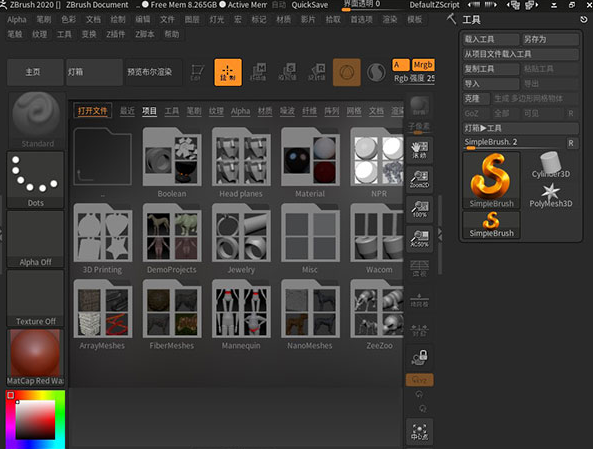Select the large SimpleBrush tool icon

point(491,180)
